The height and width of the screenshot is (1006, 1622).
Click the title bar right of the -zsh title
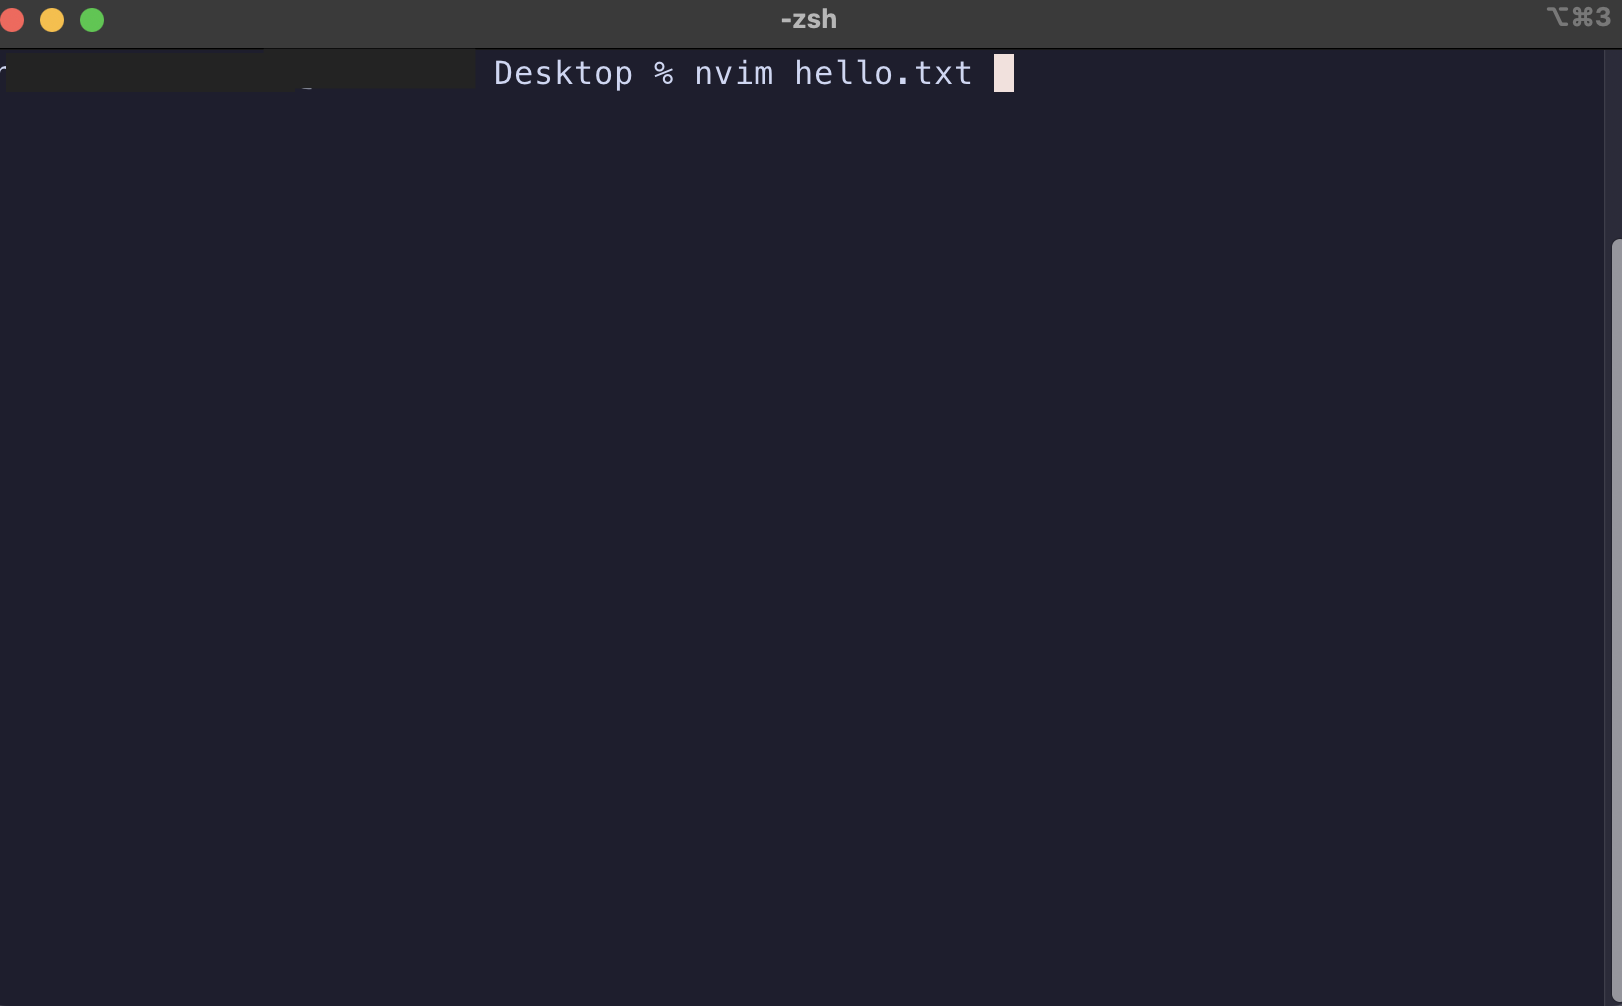1190,20
